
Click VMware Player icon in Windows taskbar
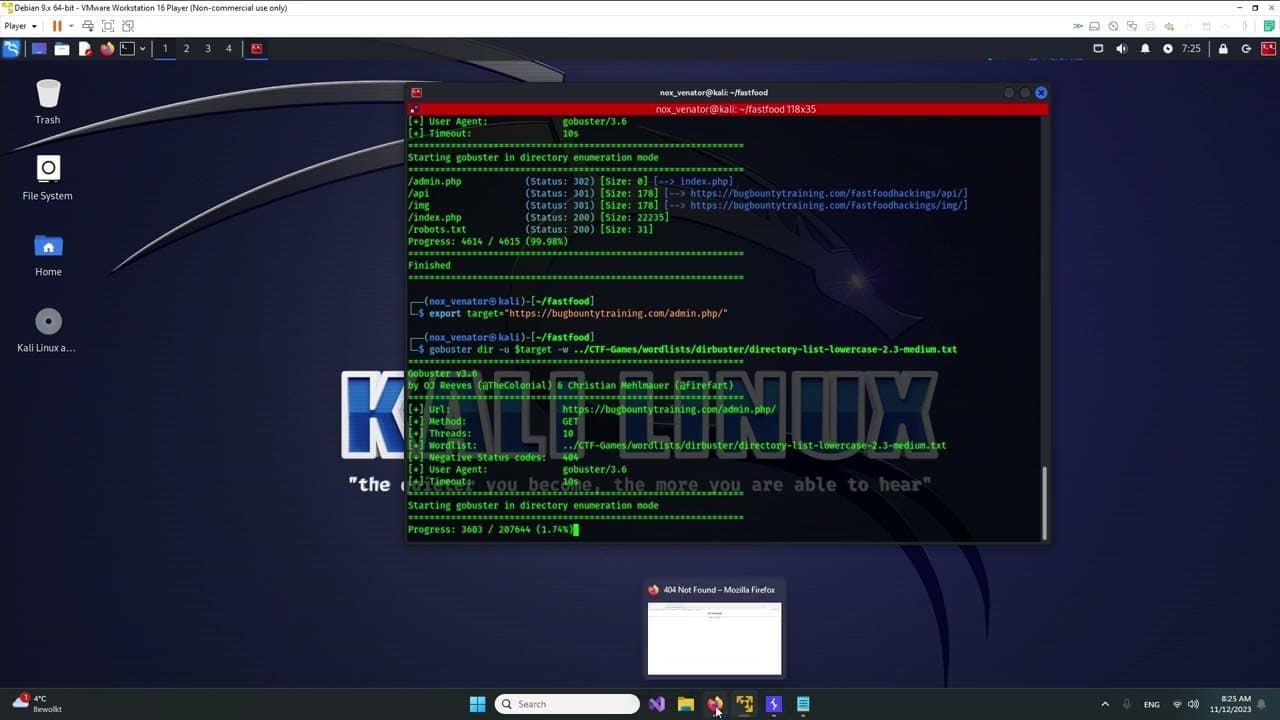[x=744, y=704]
